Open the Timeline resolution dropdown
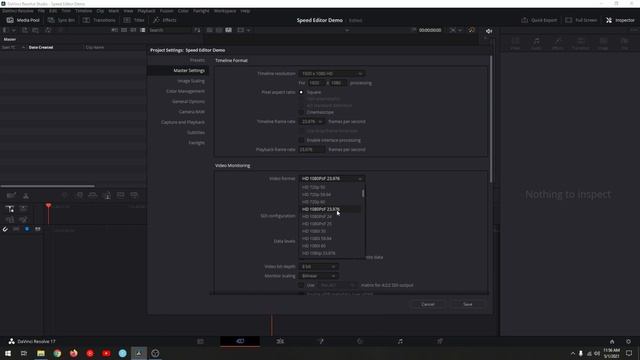The image size is (640, 360). 332,73
